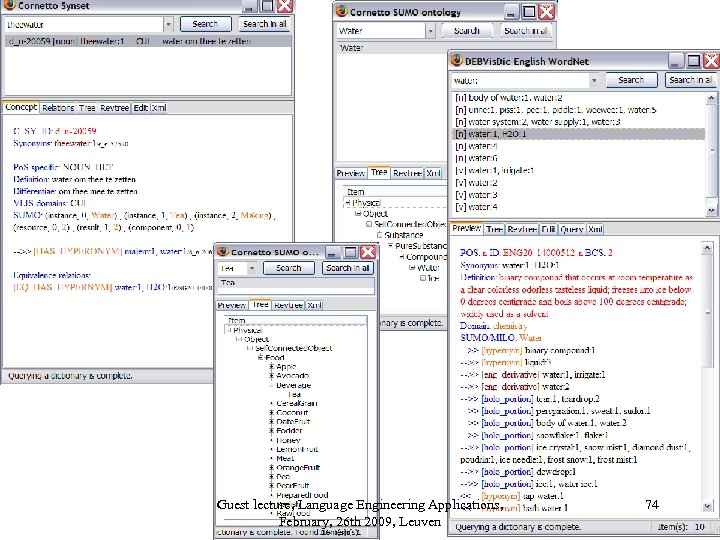Open the theewater query dropdown in Cornetto Synset
720x540 pixels.
[169, 24]
